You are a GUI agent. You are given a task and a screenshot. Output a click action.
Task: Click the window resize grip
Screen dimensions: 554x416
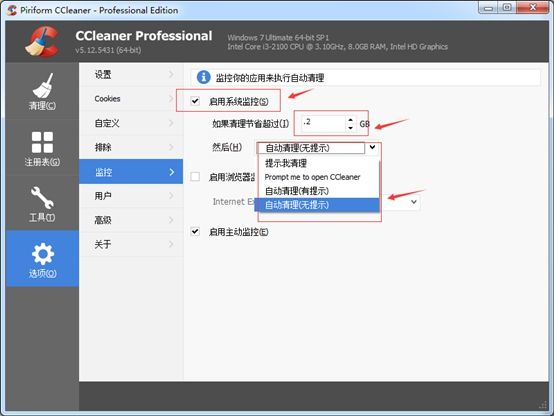coord(543,405)
